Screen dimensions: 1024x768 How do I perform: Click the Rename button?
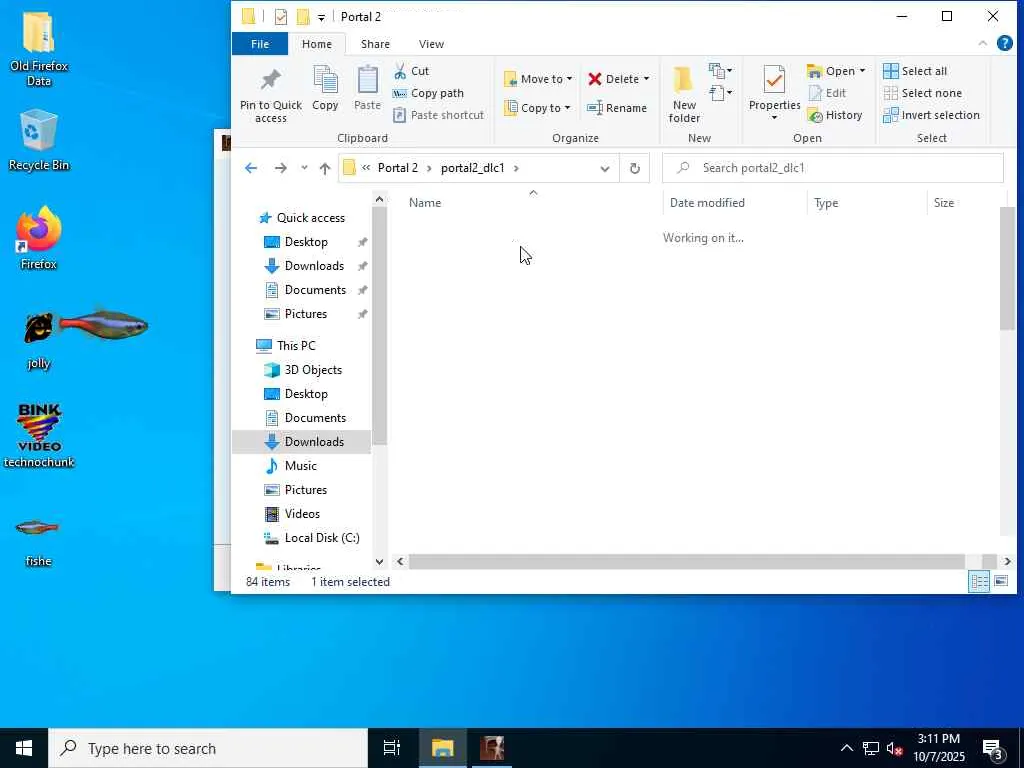click(617, 108)
